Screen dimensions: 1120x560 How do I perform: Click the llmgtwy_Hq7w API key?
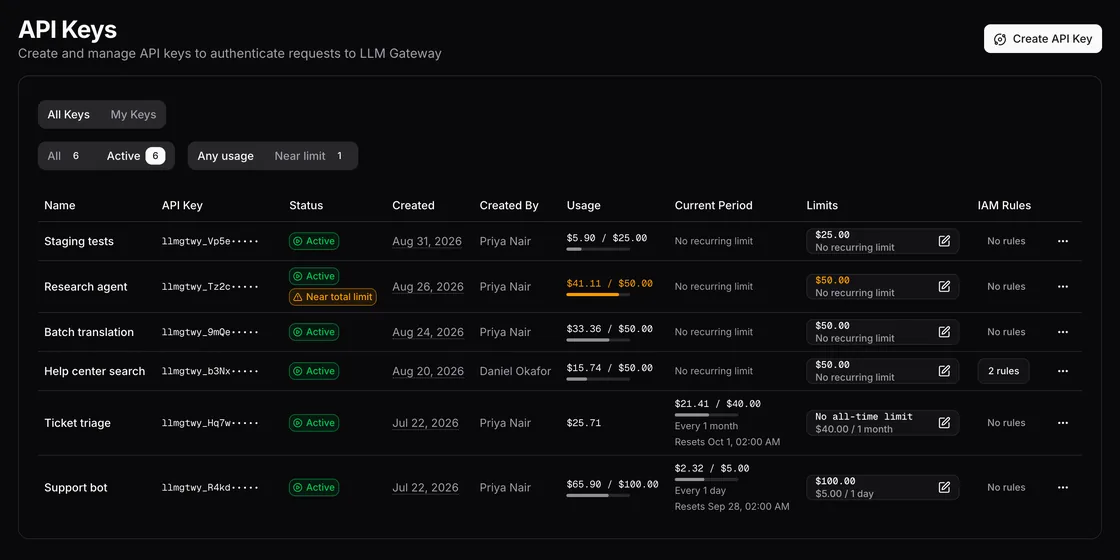(210, 423)
